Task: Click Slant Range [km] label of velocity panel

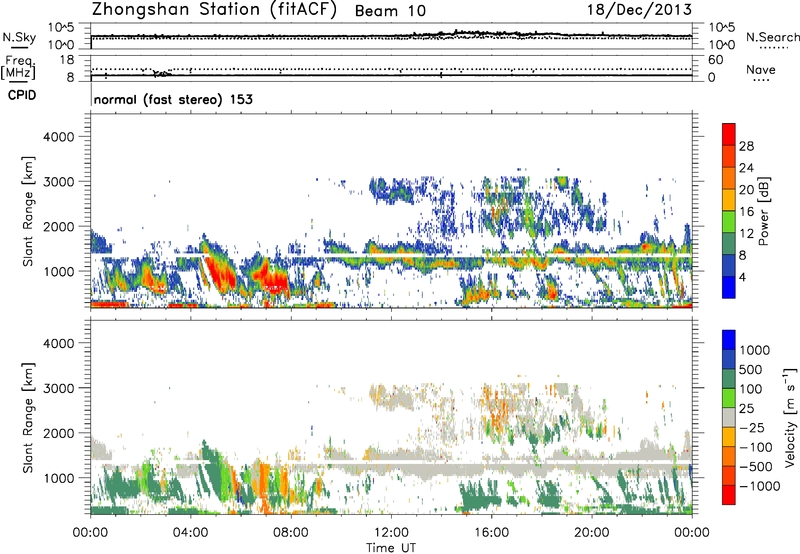Action: [x=28, y=417]
